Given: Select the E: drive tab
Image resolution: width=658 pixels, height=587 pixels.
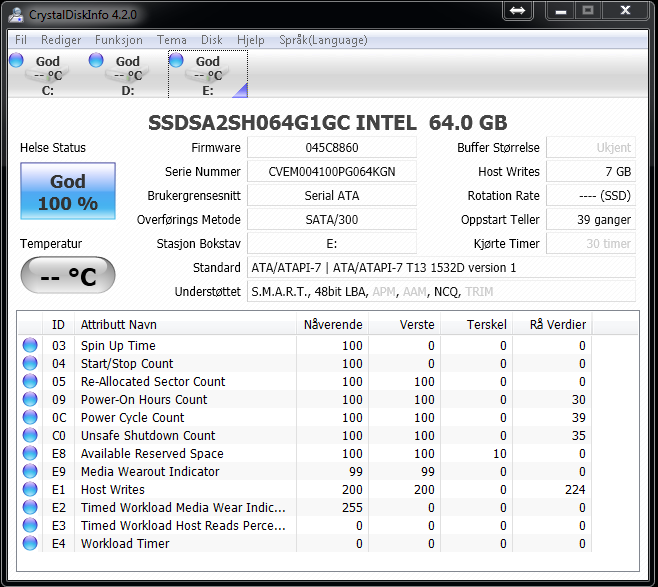Looking at the screenshot, I should [208, 74].
